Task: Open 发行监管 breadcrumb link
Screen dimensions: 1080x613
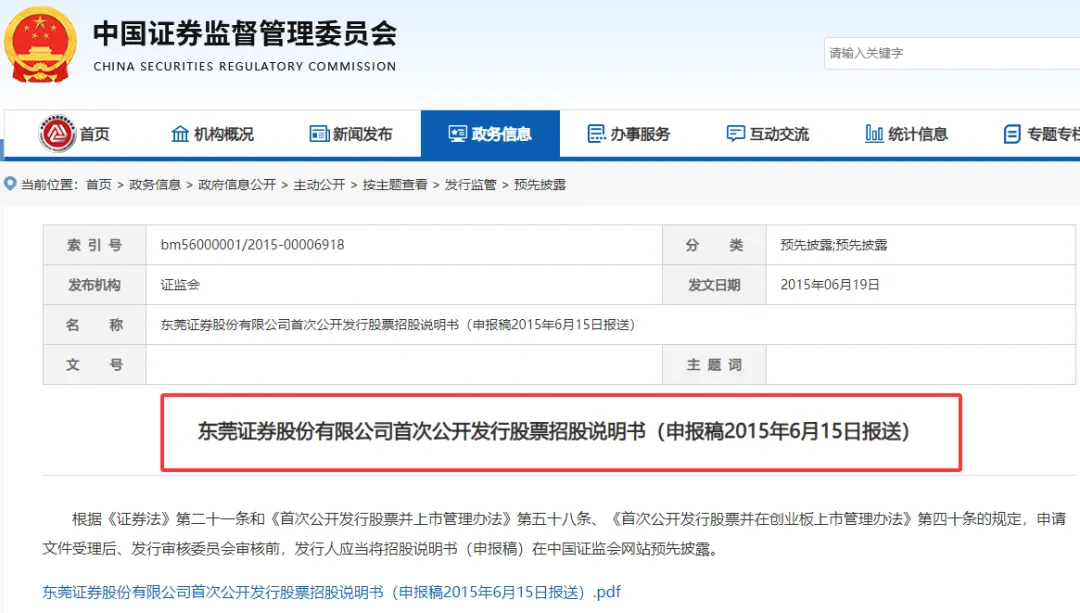Action: point(470,185)
